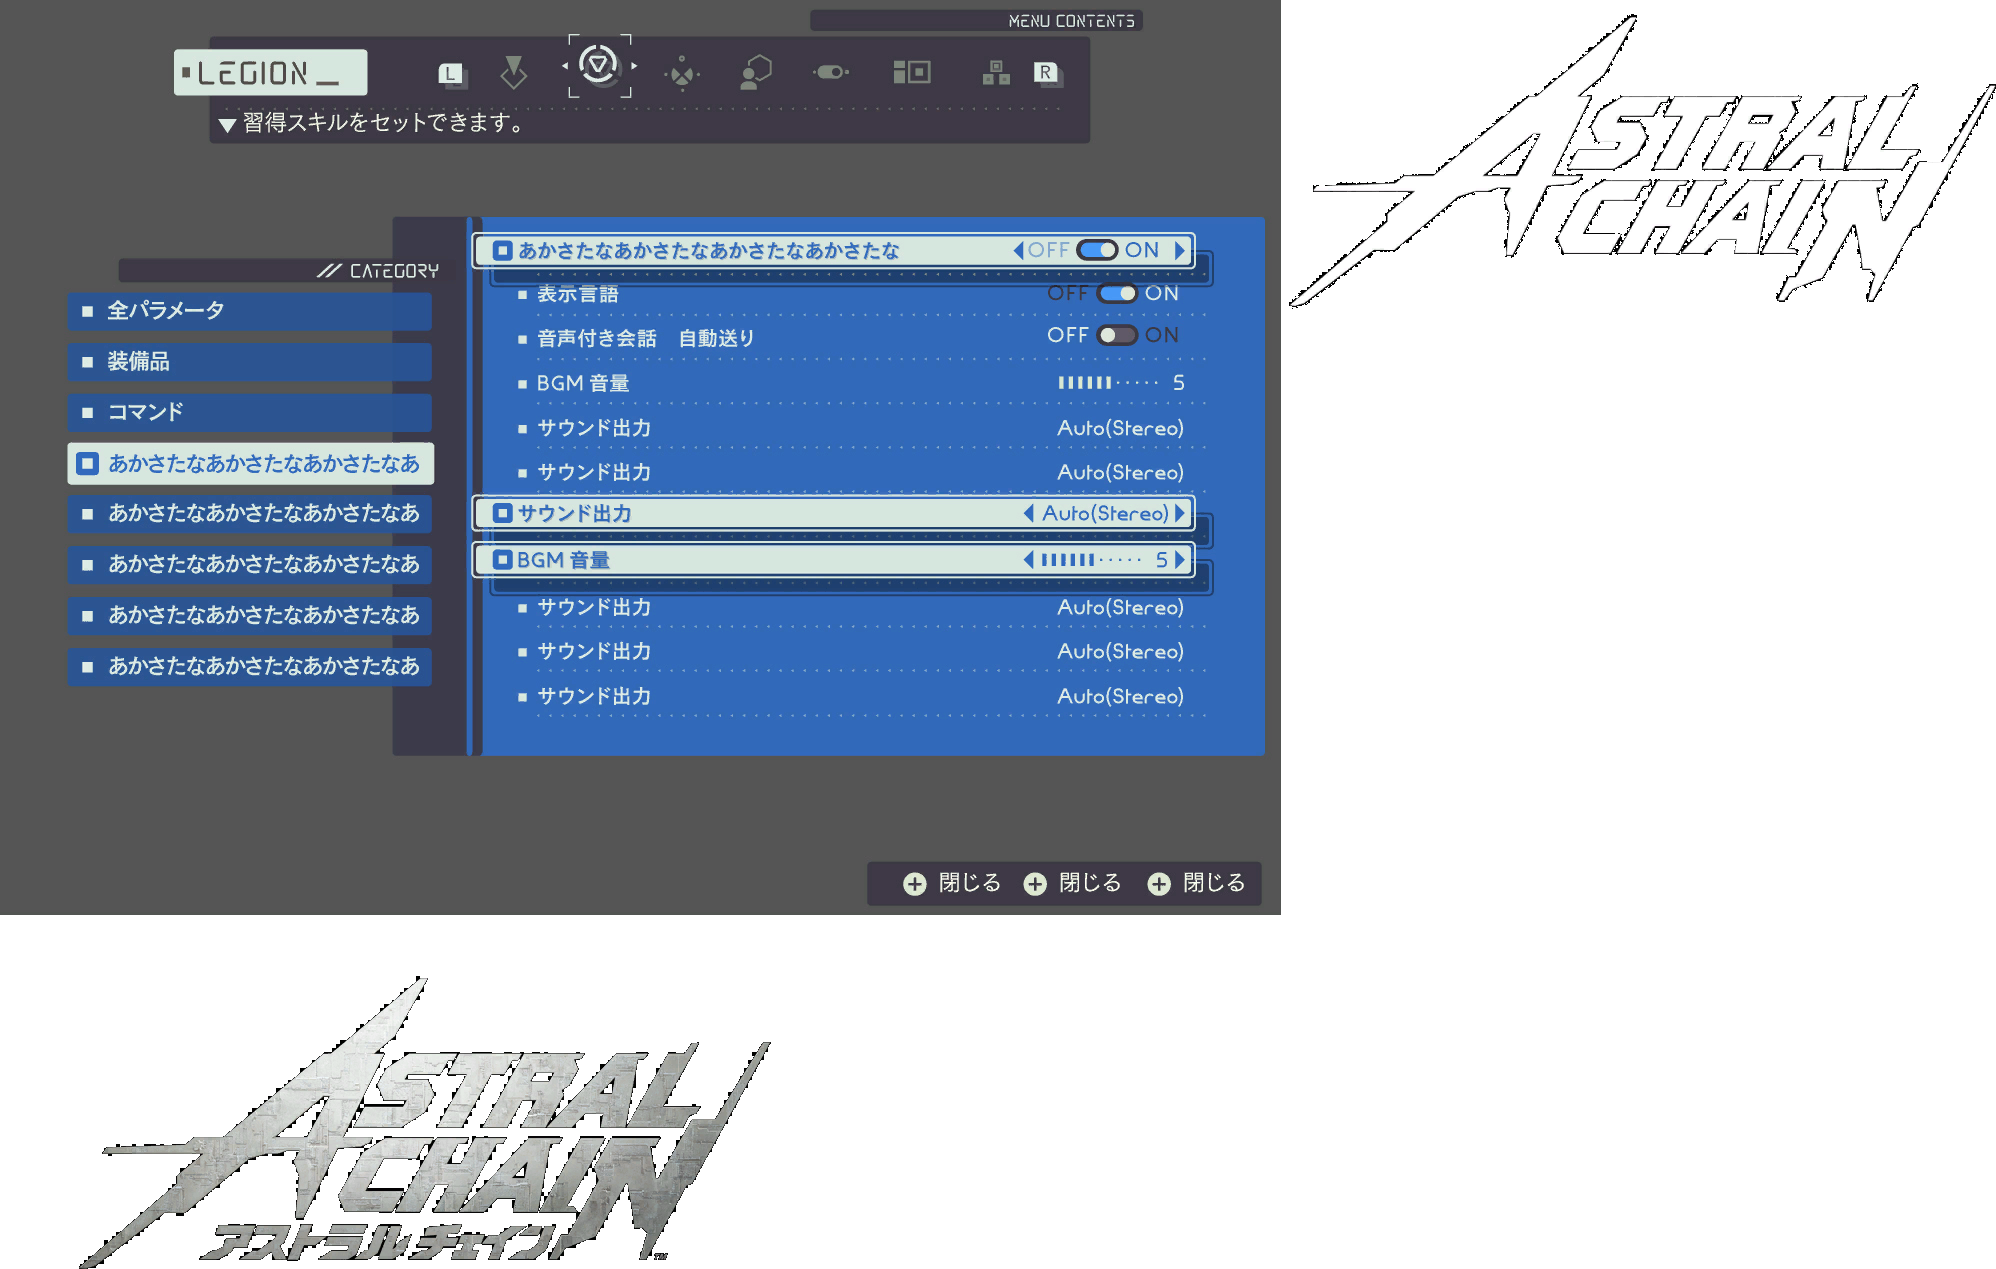Select highlighted あかさたなあかさたな category item

point(251,463)
